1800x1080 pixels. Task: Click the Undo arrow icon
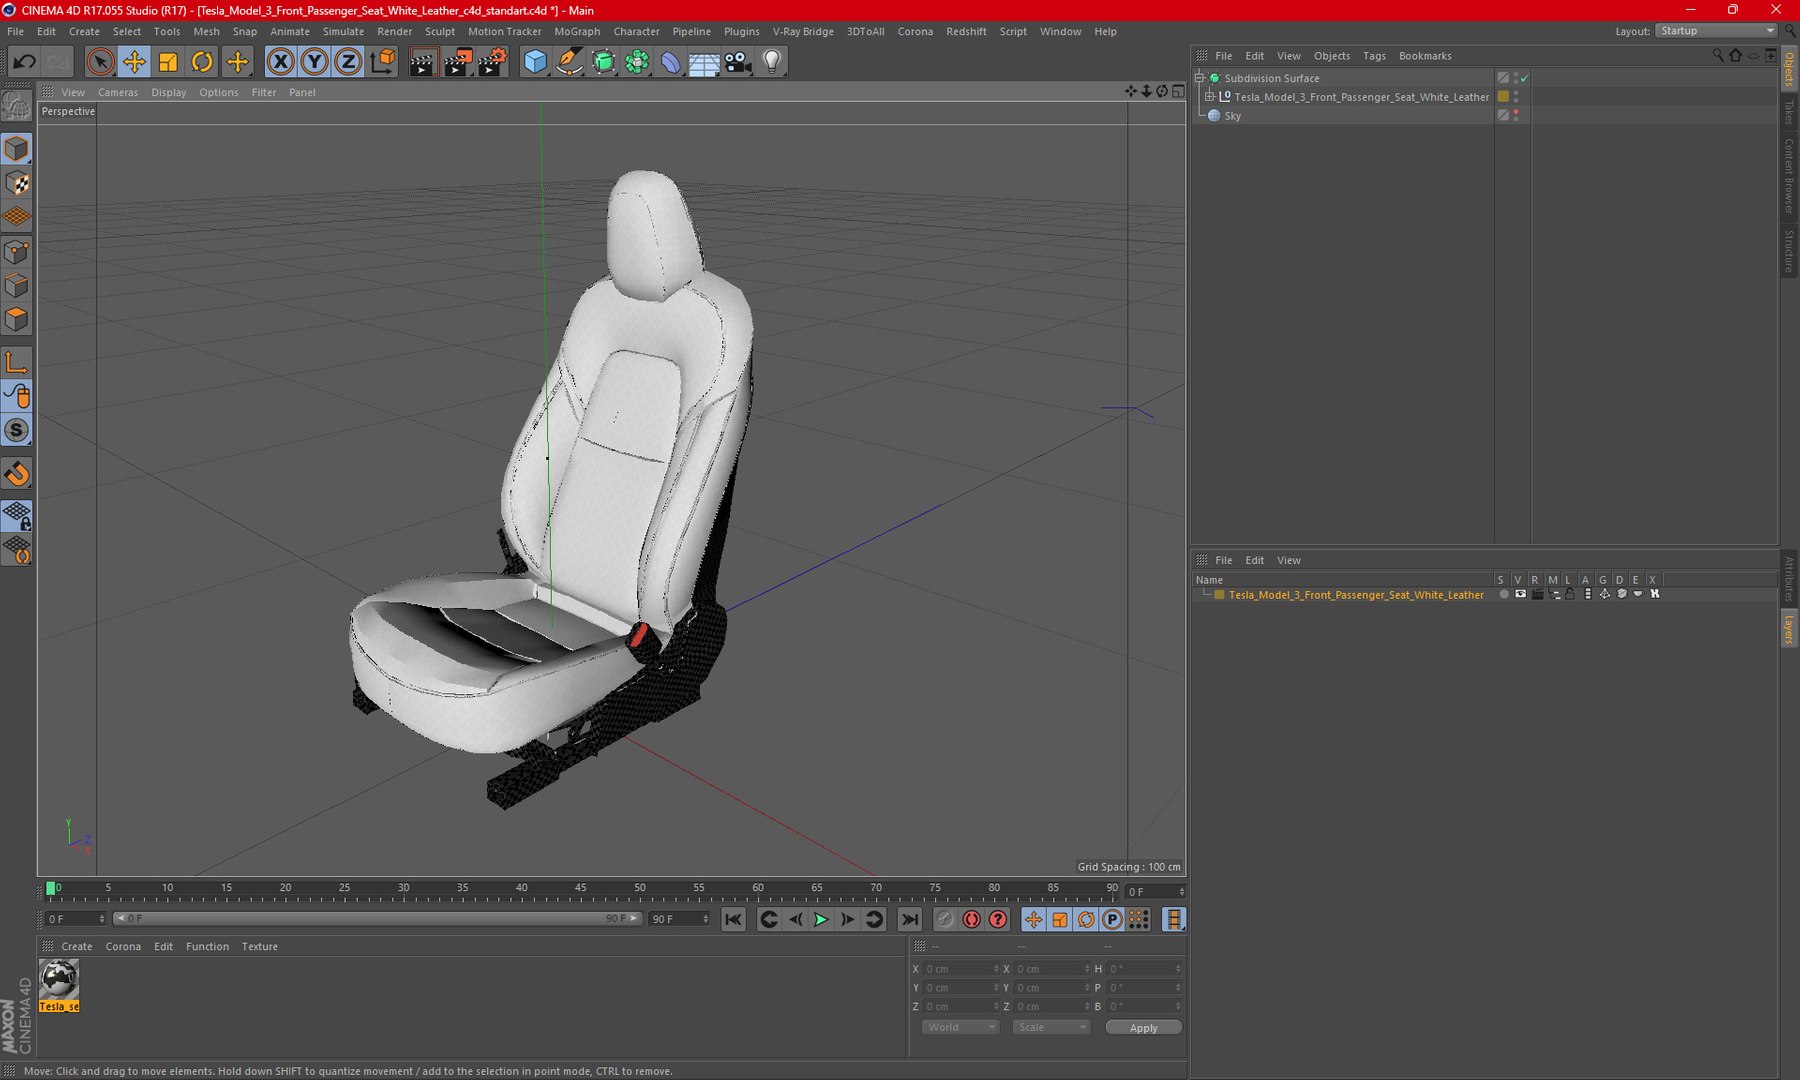coord(24,62)
